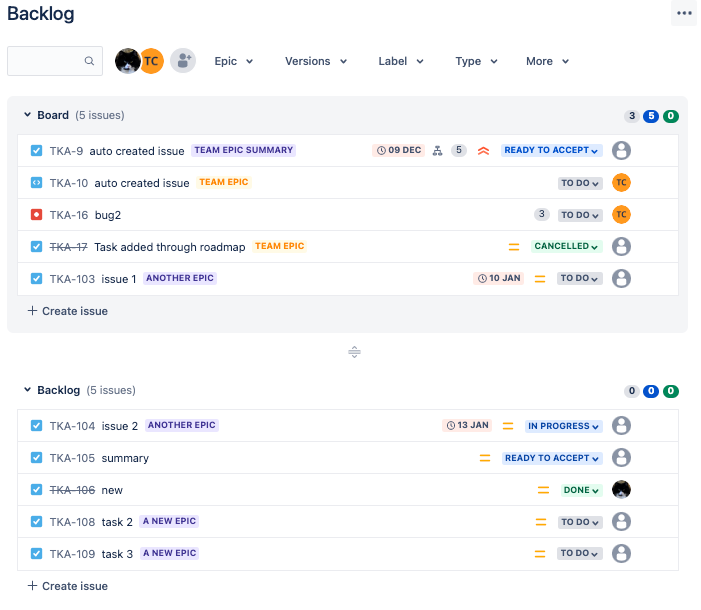Click the highest priority icon on TKA-9
The height and width of the screenshot is (610, 701).
pos(483,151)
